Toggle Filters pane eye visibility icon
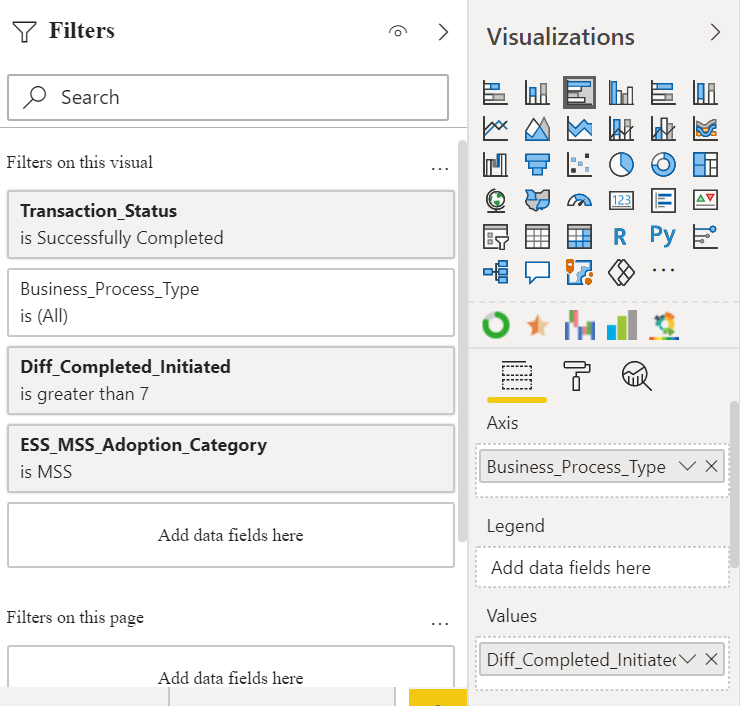 pyautogui.click(x=398, y=32)
